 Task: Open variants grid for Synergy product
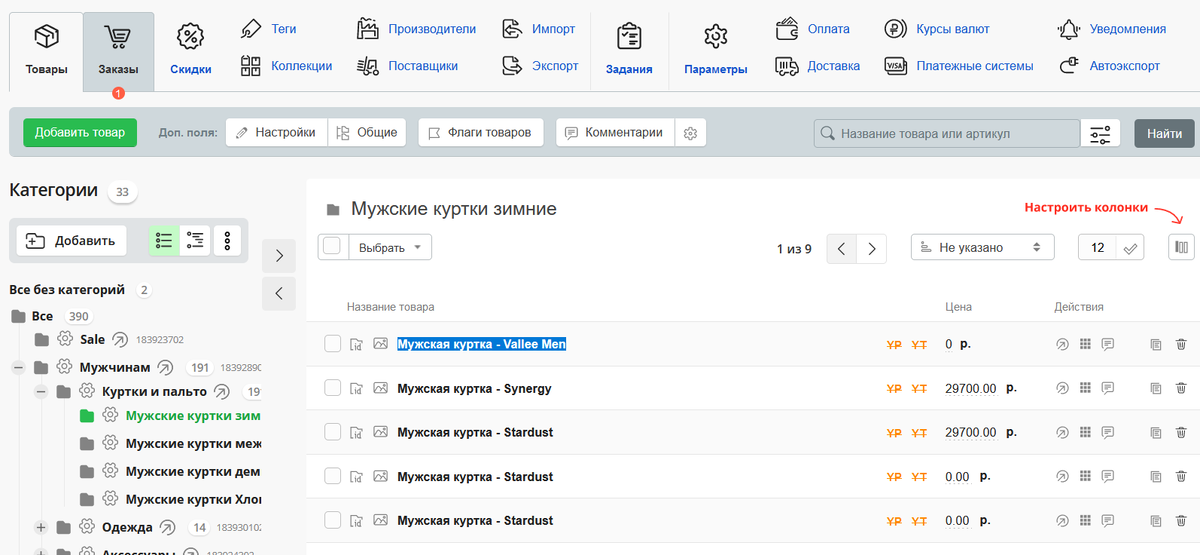(x=1085, y=388)
